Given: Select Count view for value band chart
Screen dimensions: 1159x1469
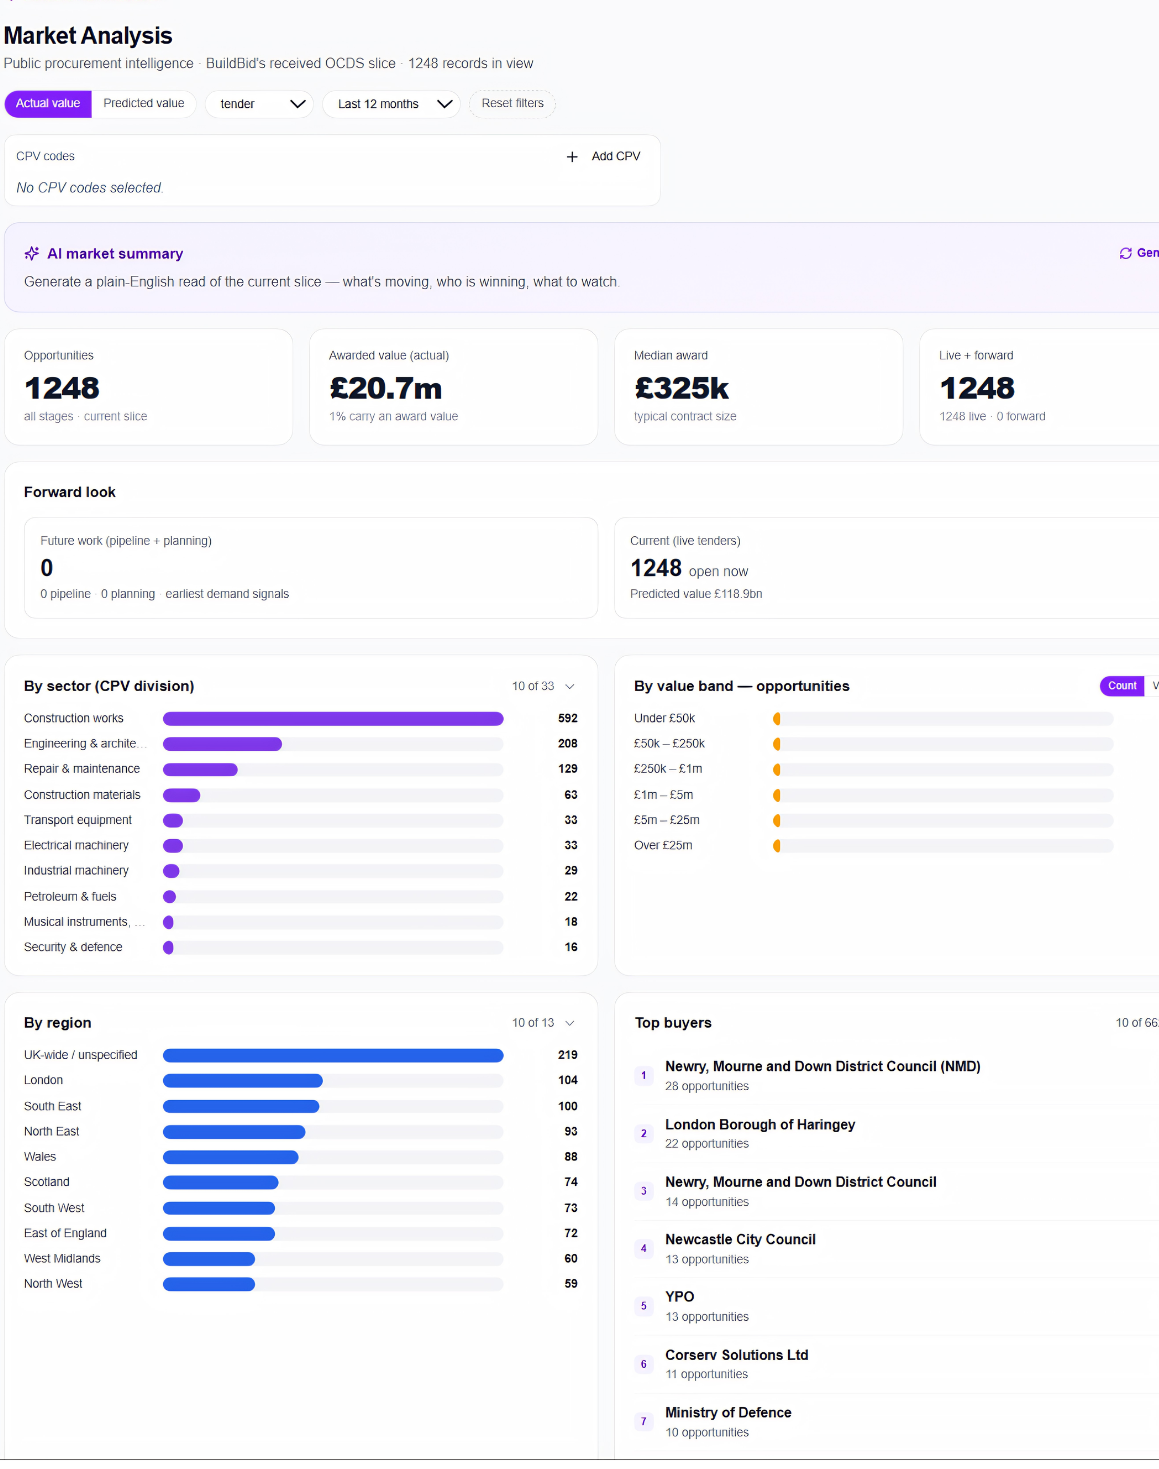Looking at the screenshot, I should click(1122, 686).
